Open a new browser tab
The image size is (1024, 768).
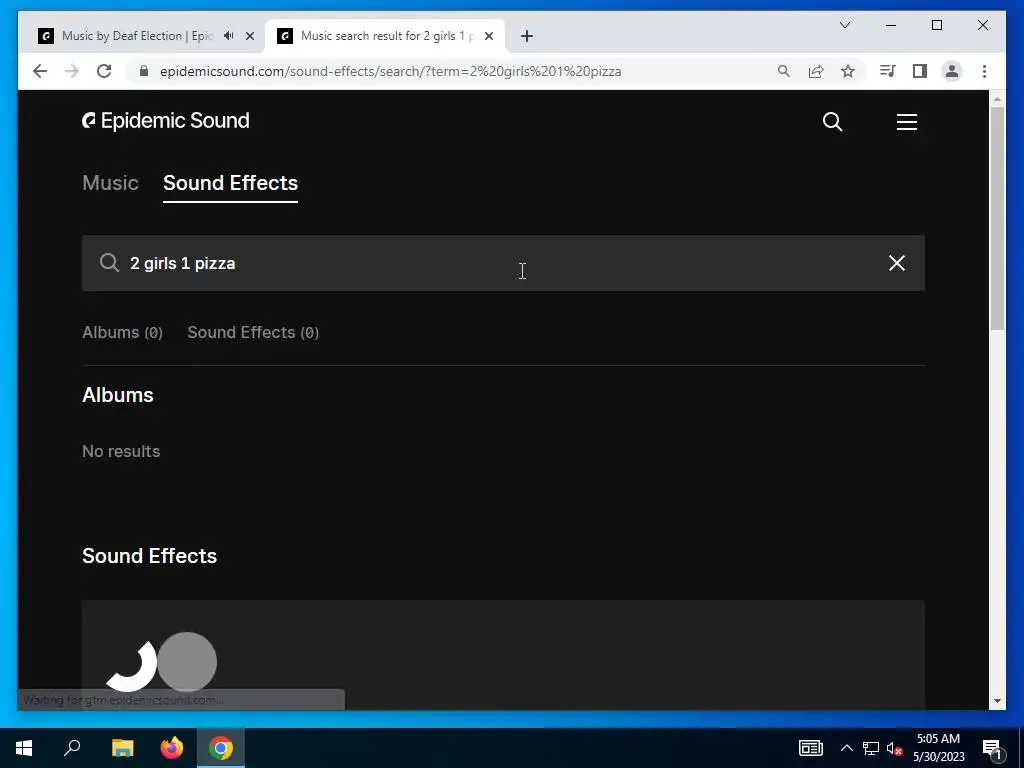pos(527,36)
